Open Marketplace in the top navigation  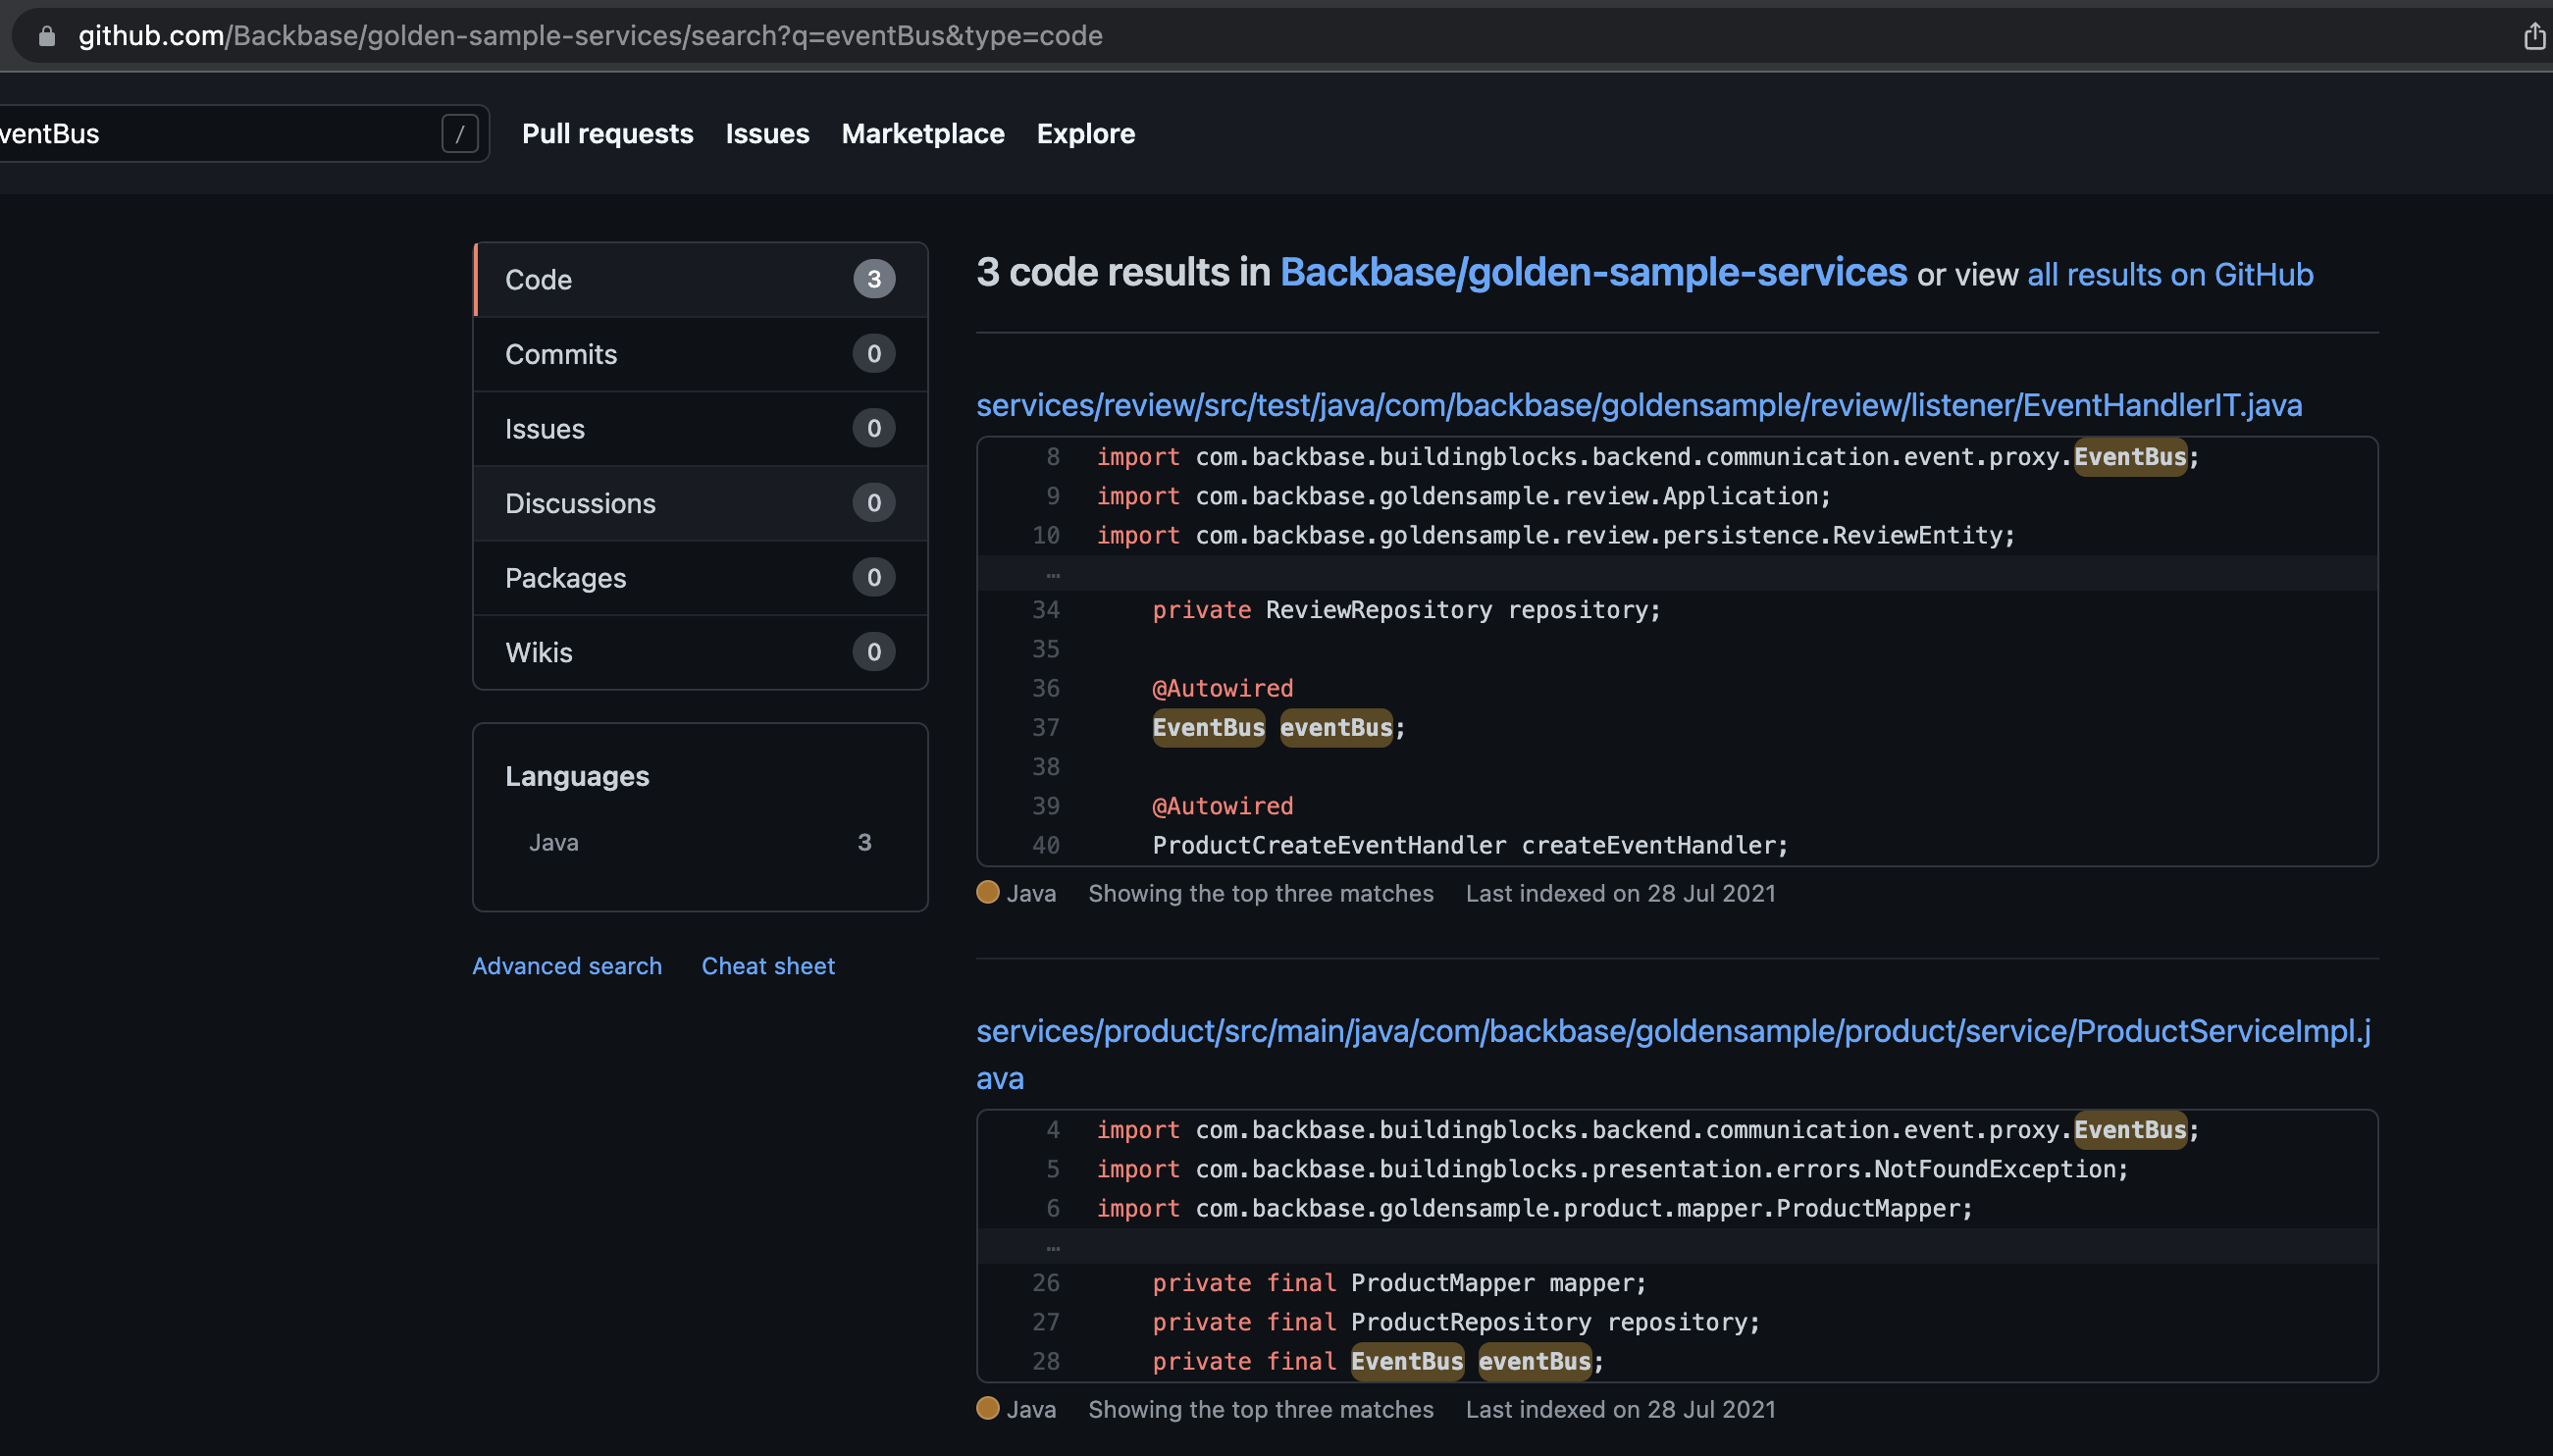[923, 134]
